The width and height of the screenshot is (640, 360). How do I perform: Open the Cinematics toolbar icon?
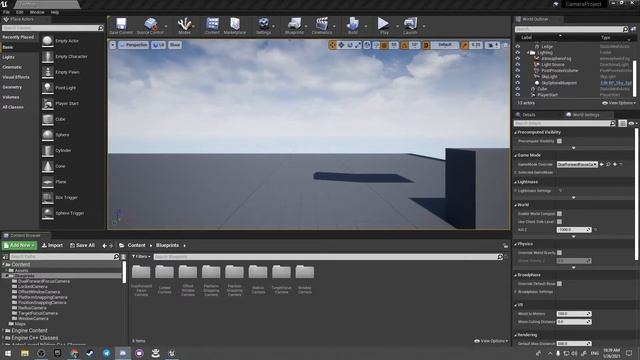pyautogui.click(x=322, y=25)
